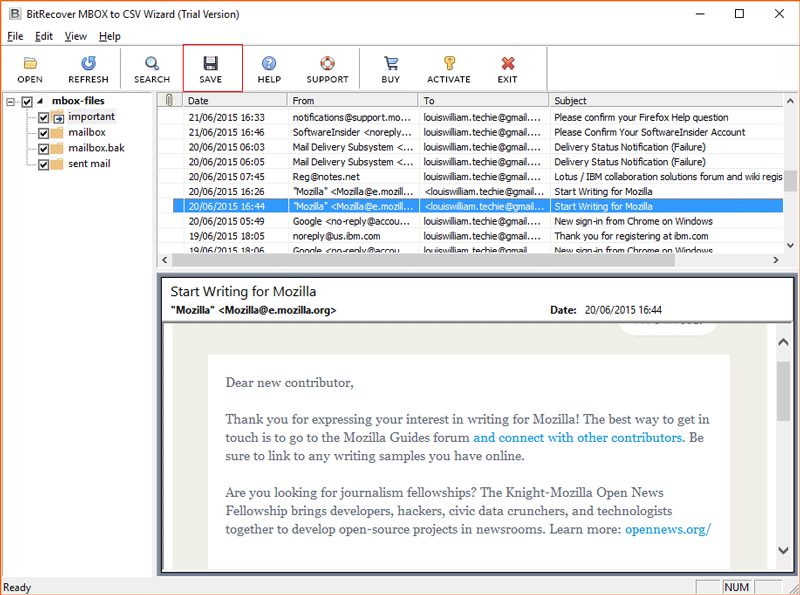
Task: Click the email list scroll up arrow
Action: [x=790, y=101]
